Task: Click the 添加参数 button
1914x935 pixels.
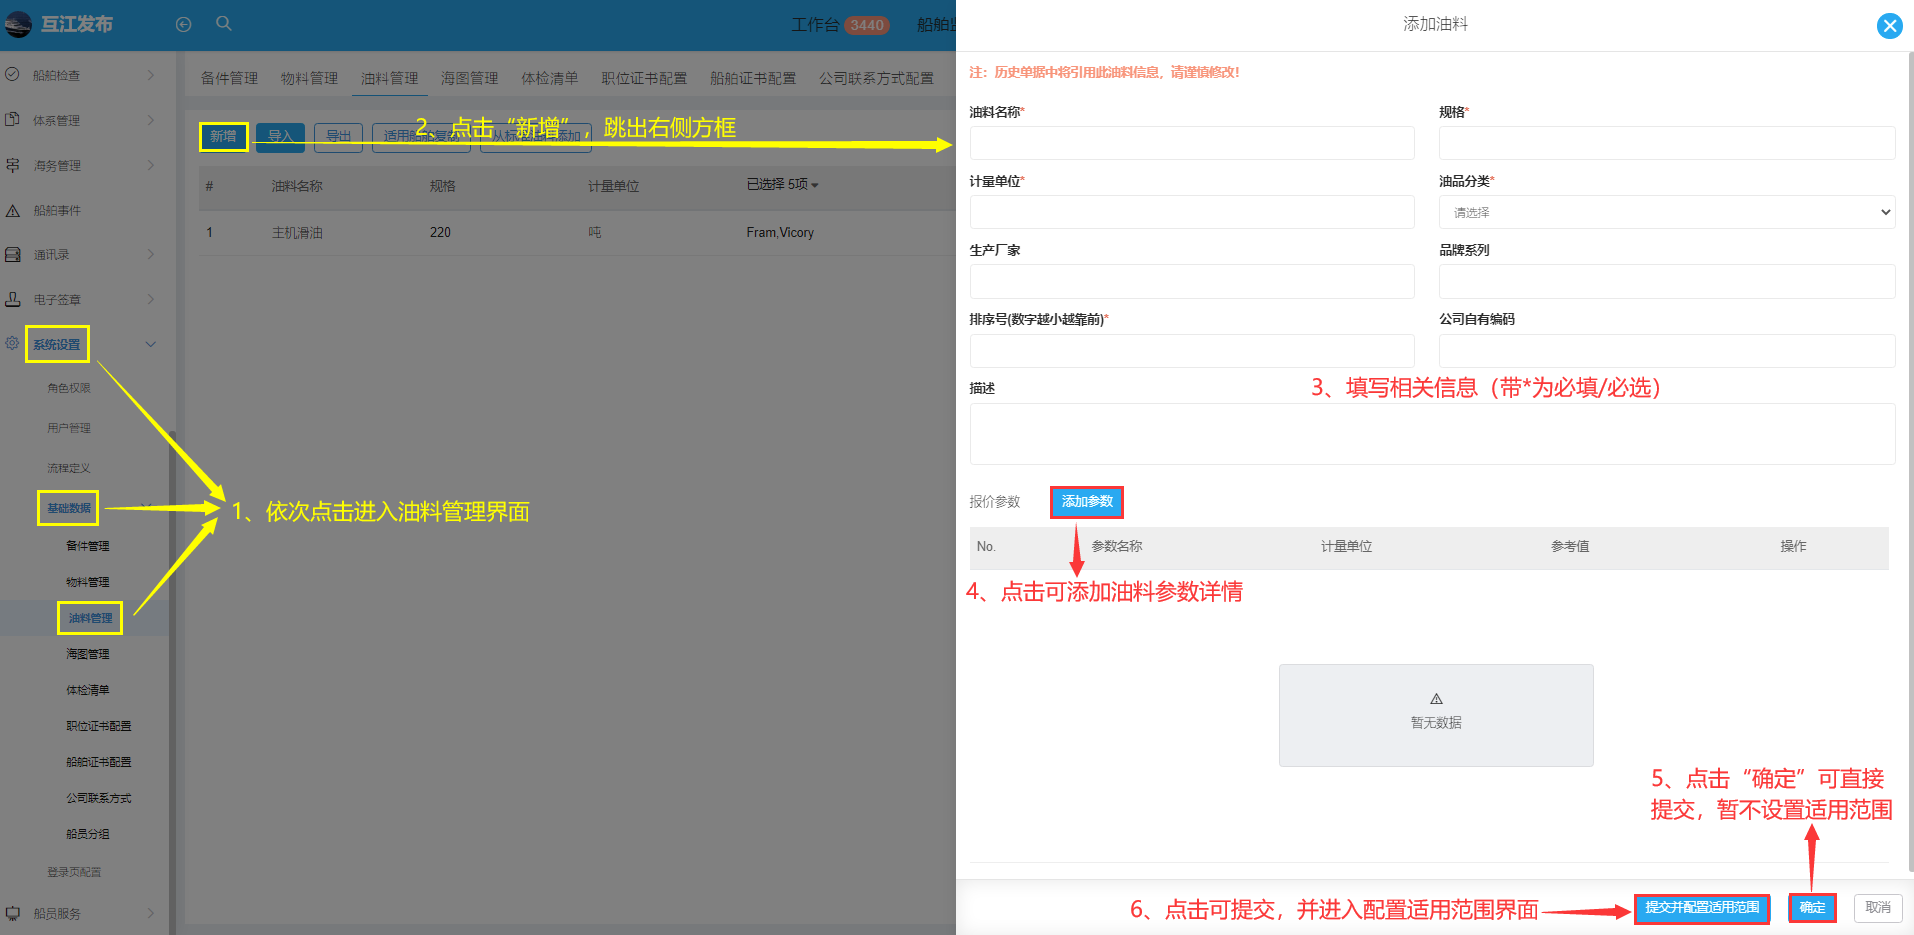Action: (x=1087, y=502)
